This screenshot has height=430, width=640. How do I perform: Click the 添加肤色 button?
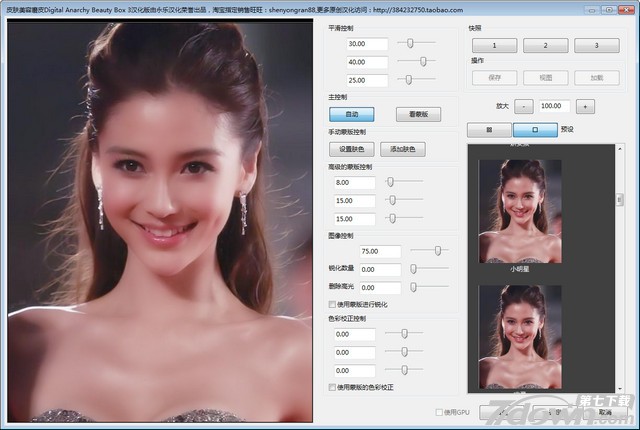pyautogui.click(x=403, y=149)
